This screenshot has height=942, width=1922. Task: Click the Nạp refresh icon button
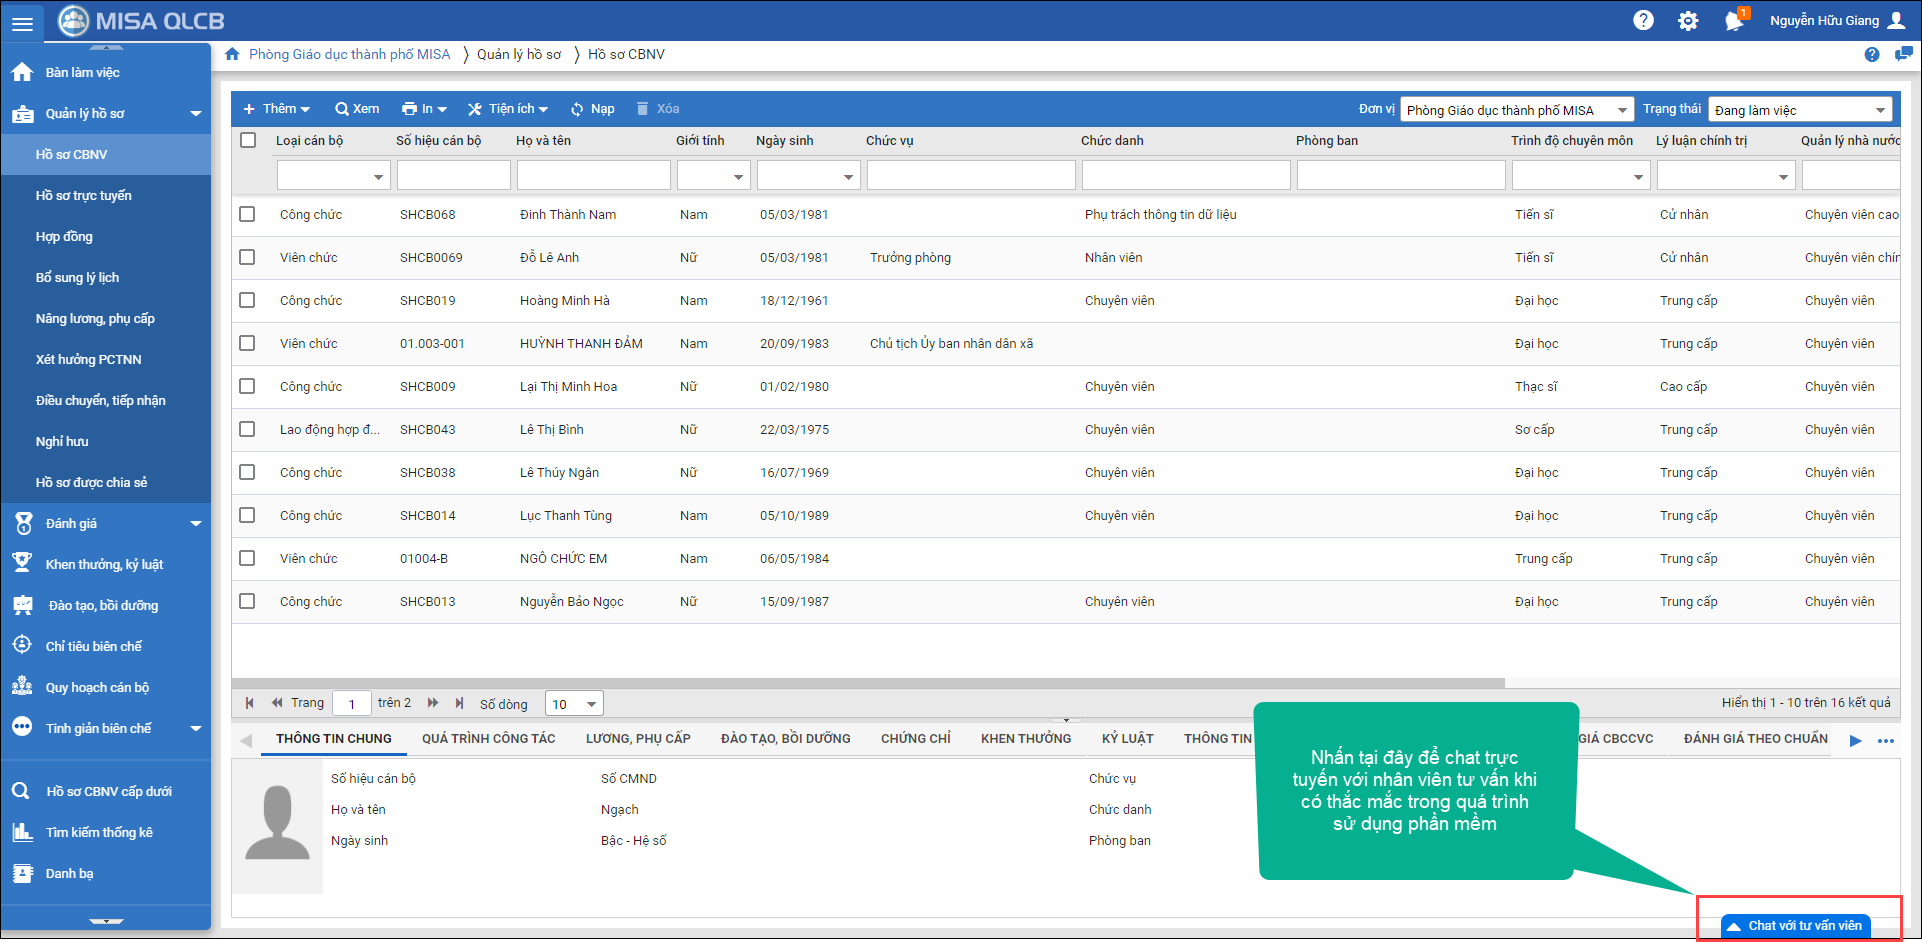592,109
